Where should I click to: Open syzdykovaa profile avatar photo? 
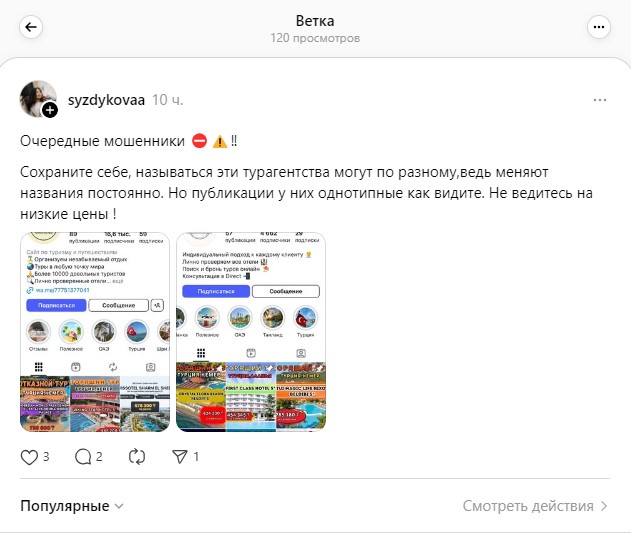(x=38, y=99)
